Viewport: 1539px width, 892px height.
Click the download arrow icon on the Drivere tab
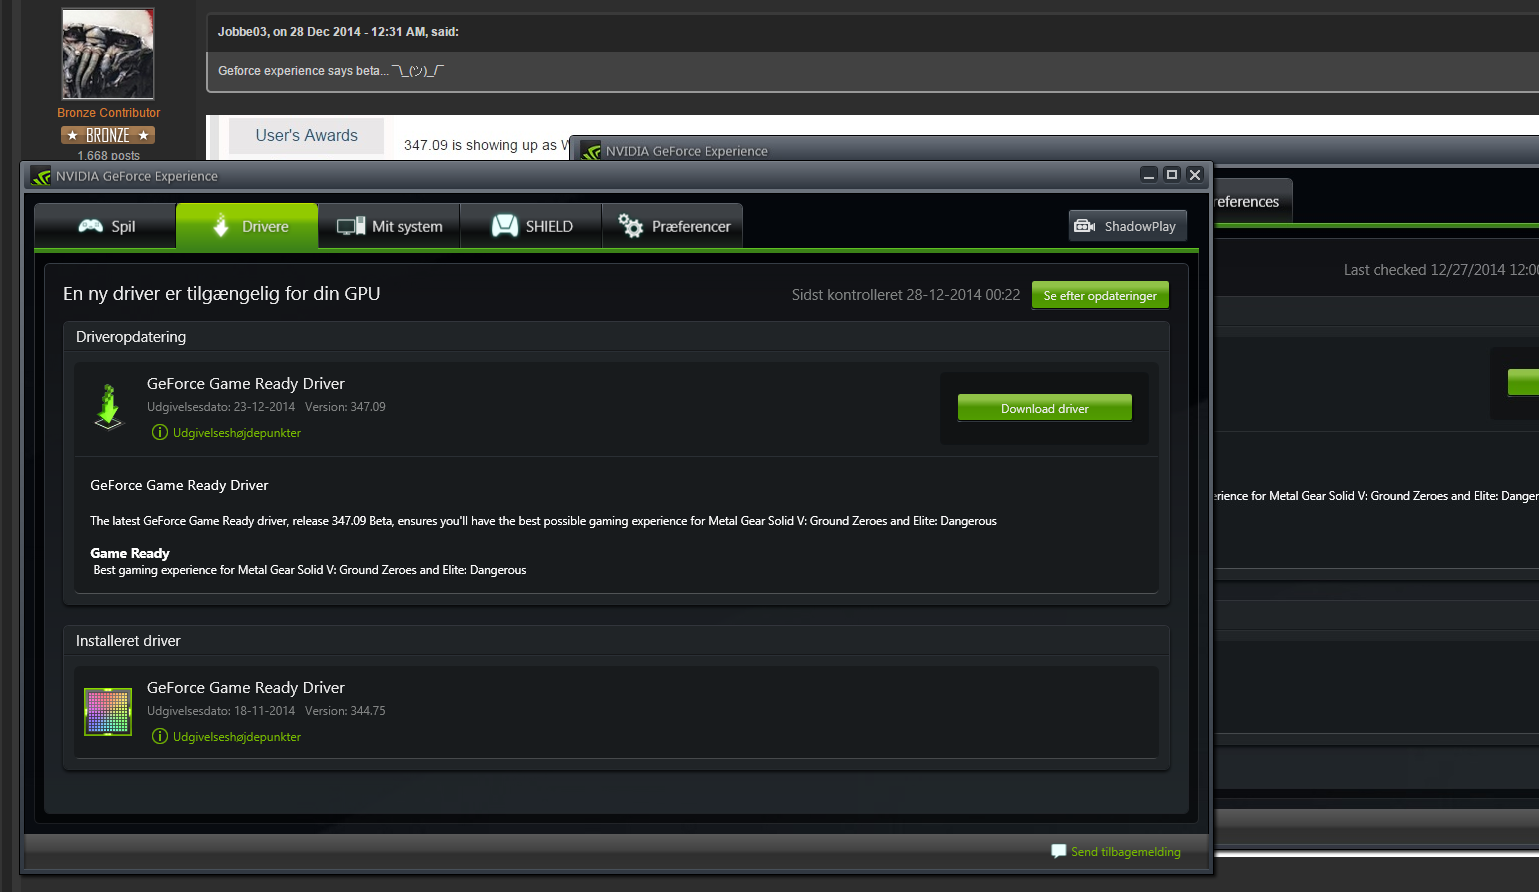click(221, 226)
